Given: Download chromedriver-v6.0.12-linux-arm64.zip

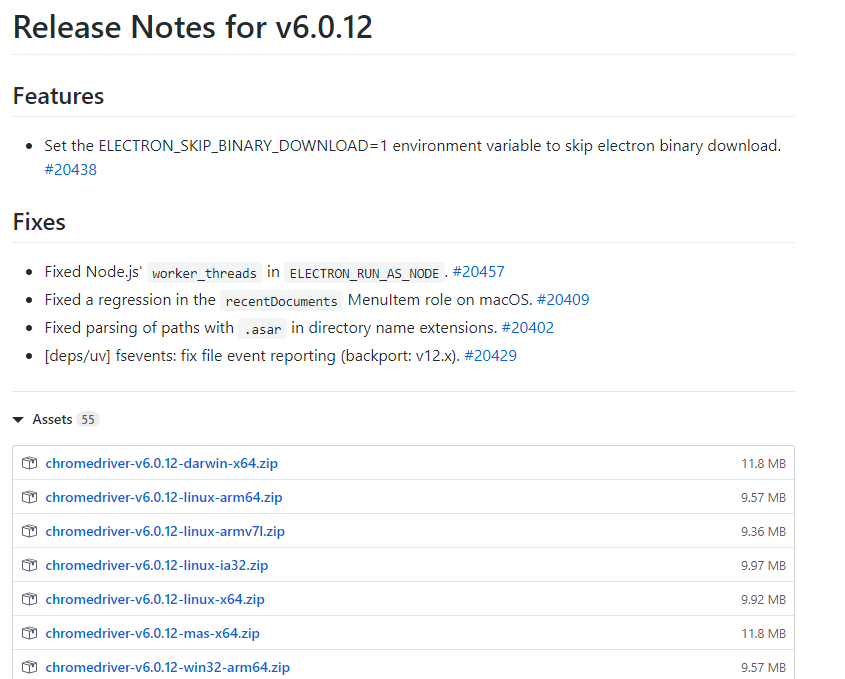Looking at the screenshot, I should click(x=164, y=497).
